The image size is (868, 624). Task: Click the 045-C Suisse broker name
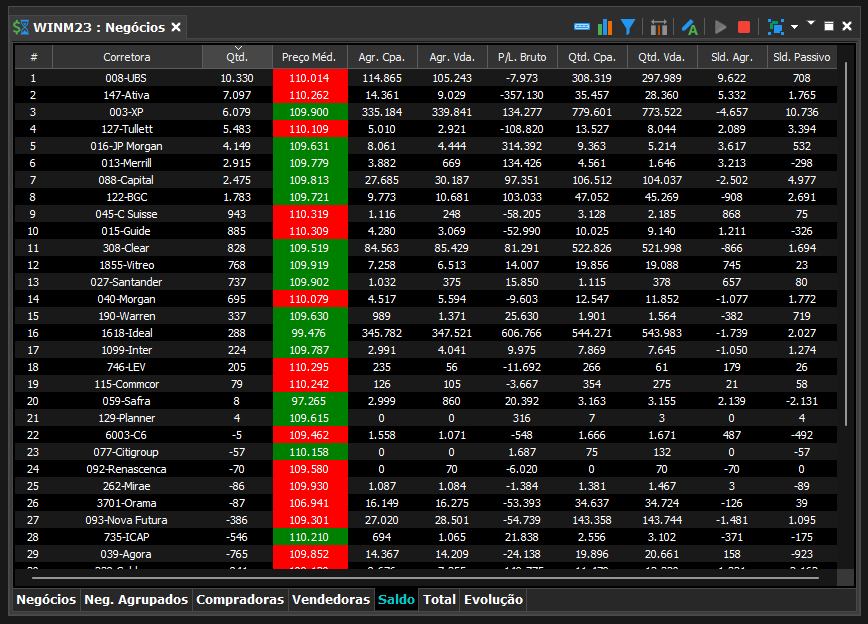(126, 214)
